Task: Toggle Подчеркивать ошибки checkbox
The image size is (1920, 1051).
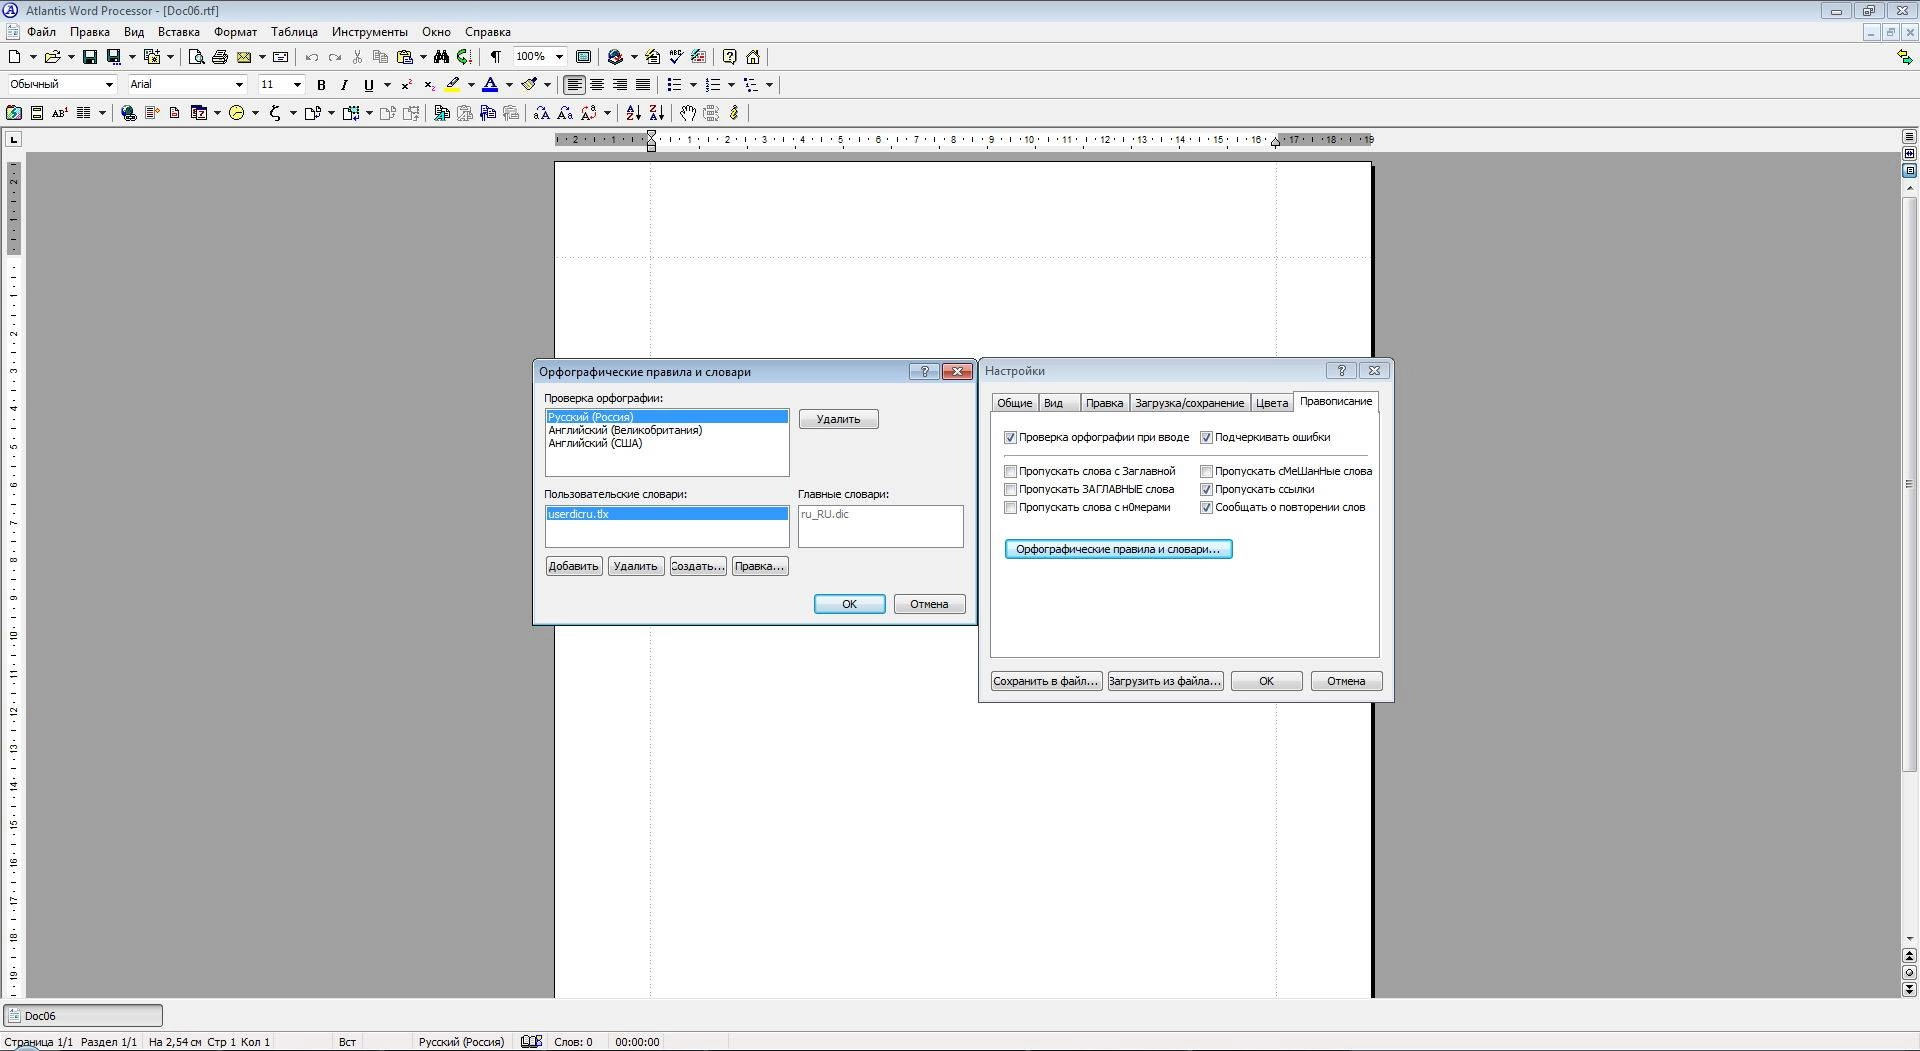Action: [1206, 437]
